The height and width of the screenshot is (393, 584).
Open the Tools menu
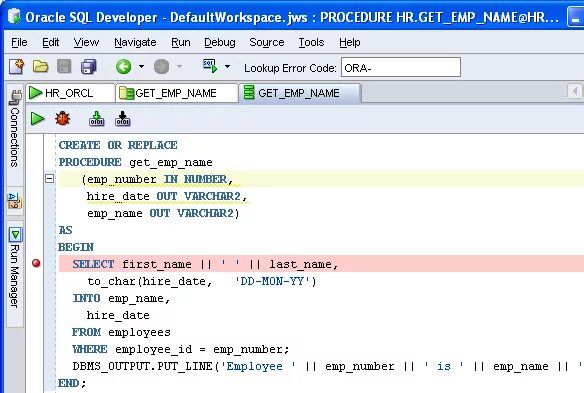(x=311, y=42)
